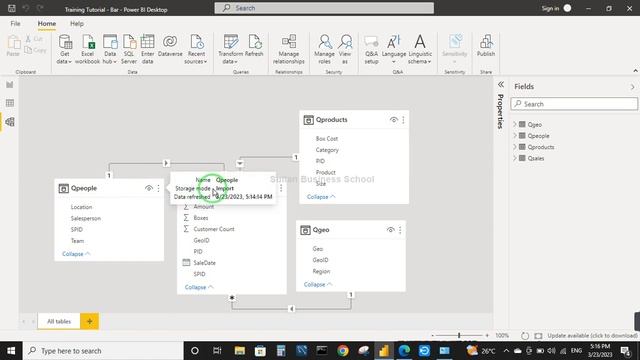Switch to Report view in sidebar
The width and height of the screenshot is (640, 360).
tap(10, 84)
